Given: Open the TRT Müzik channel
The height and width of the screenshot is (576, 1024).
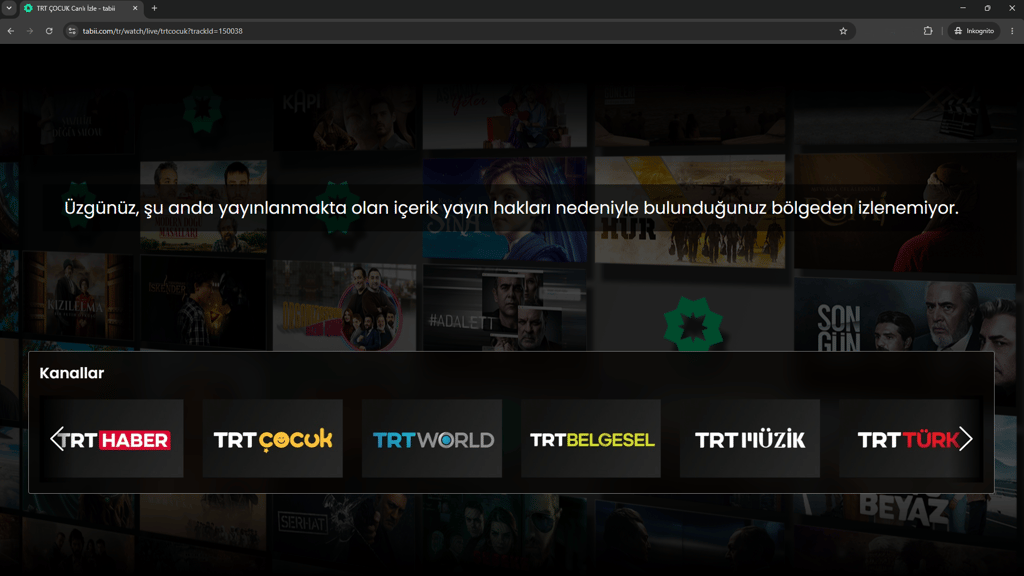Looking at the screenshot, I should coord(750,439).
